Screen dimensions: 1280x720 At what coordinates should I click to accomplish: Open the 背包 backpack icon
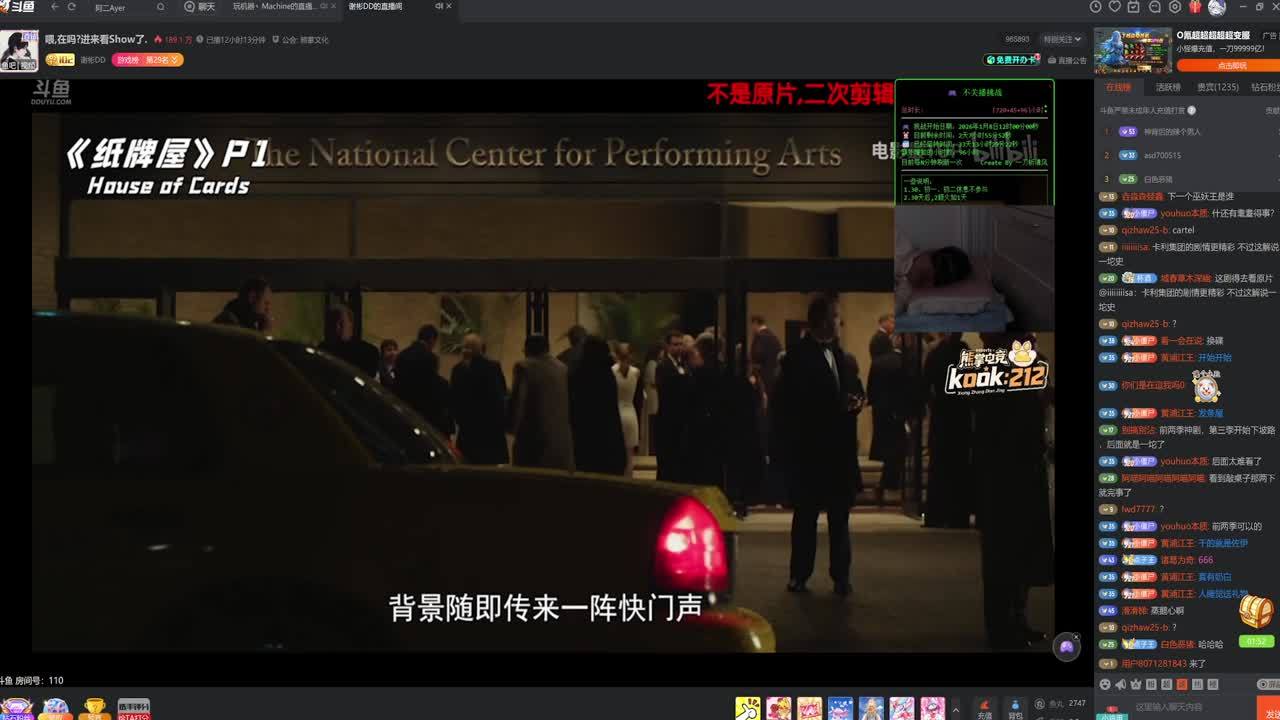tap(1015, 707)
